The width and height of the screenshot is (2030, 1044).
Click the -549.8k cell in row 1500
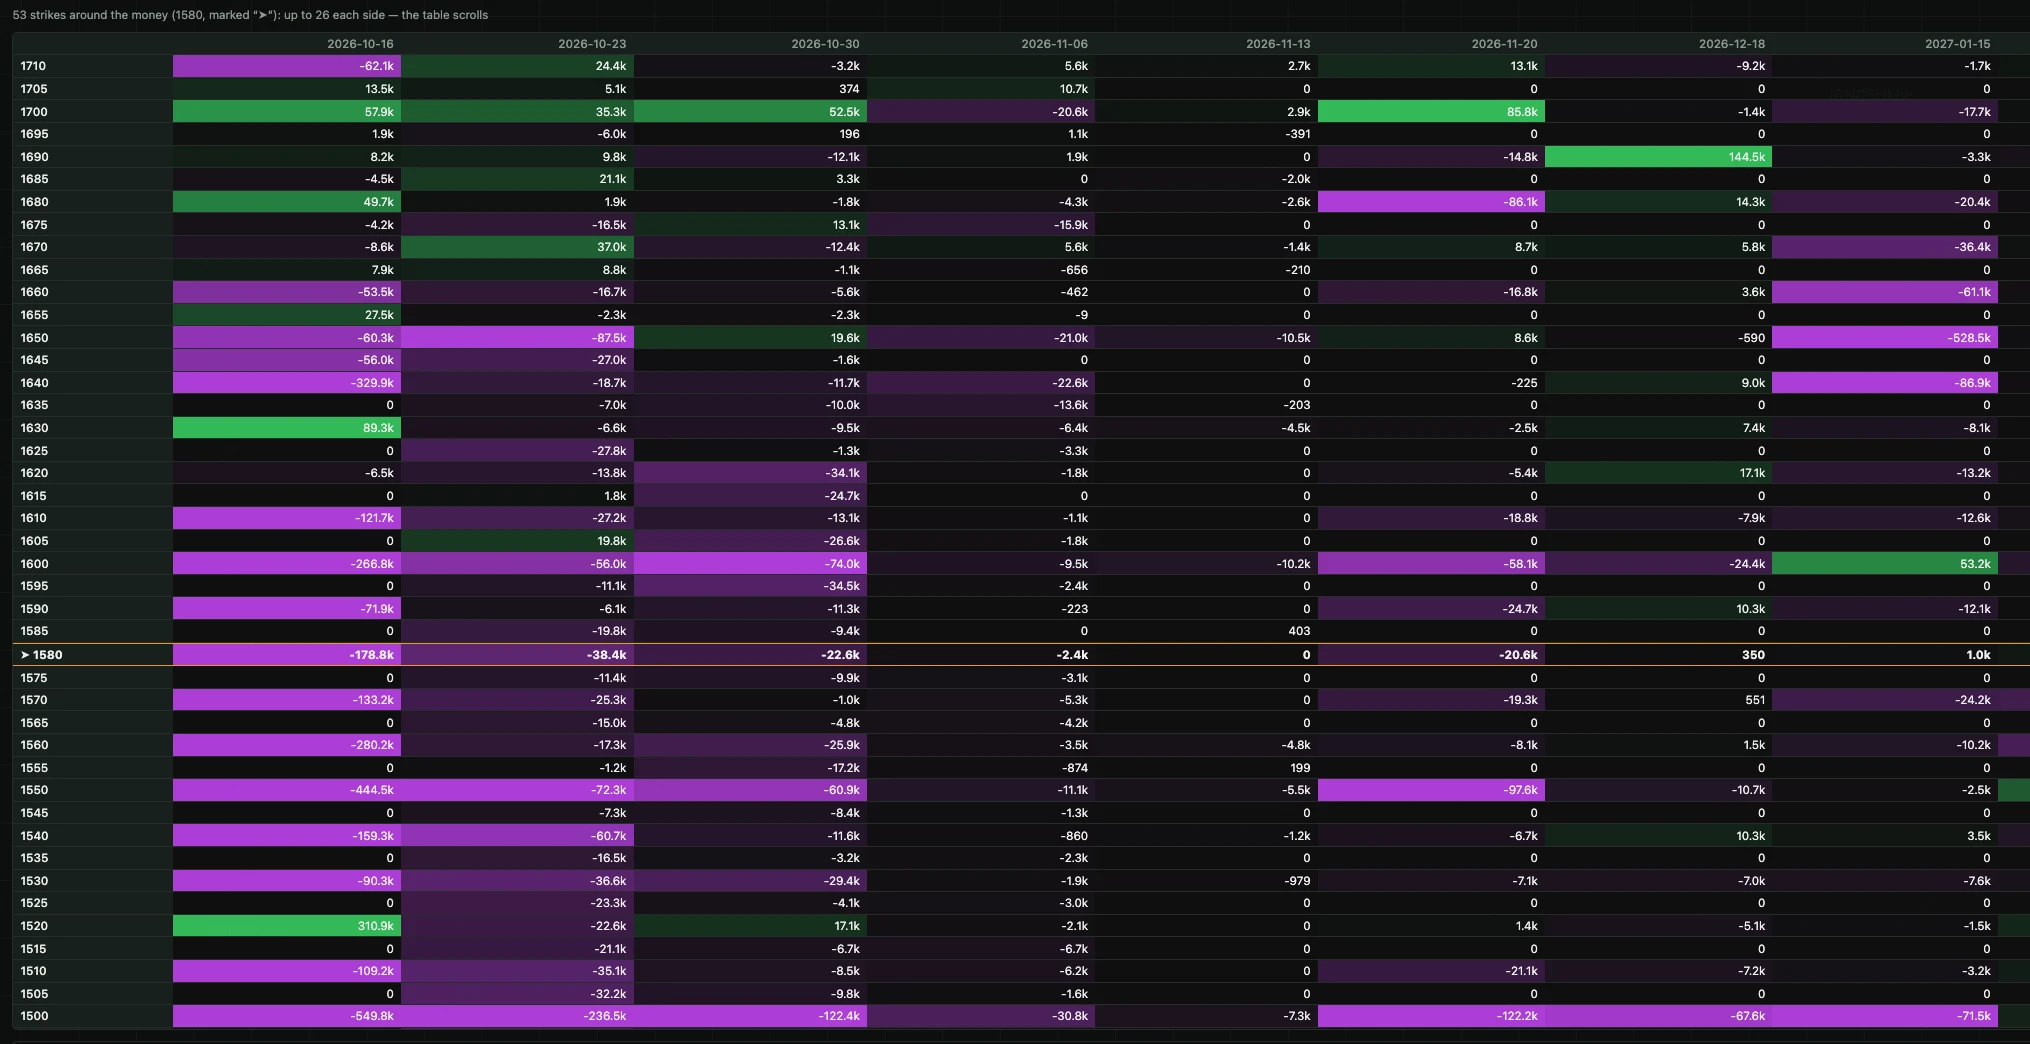(287, 1016)
